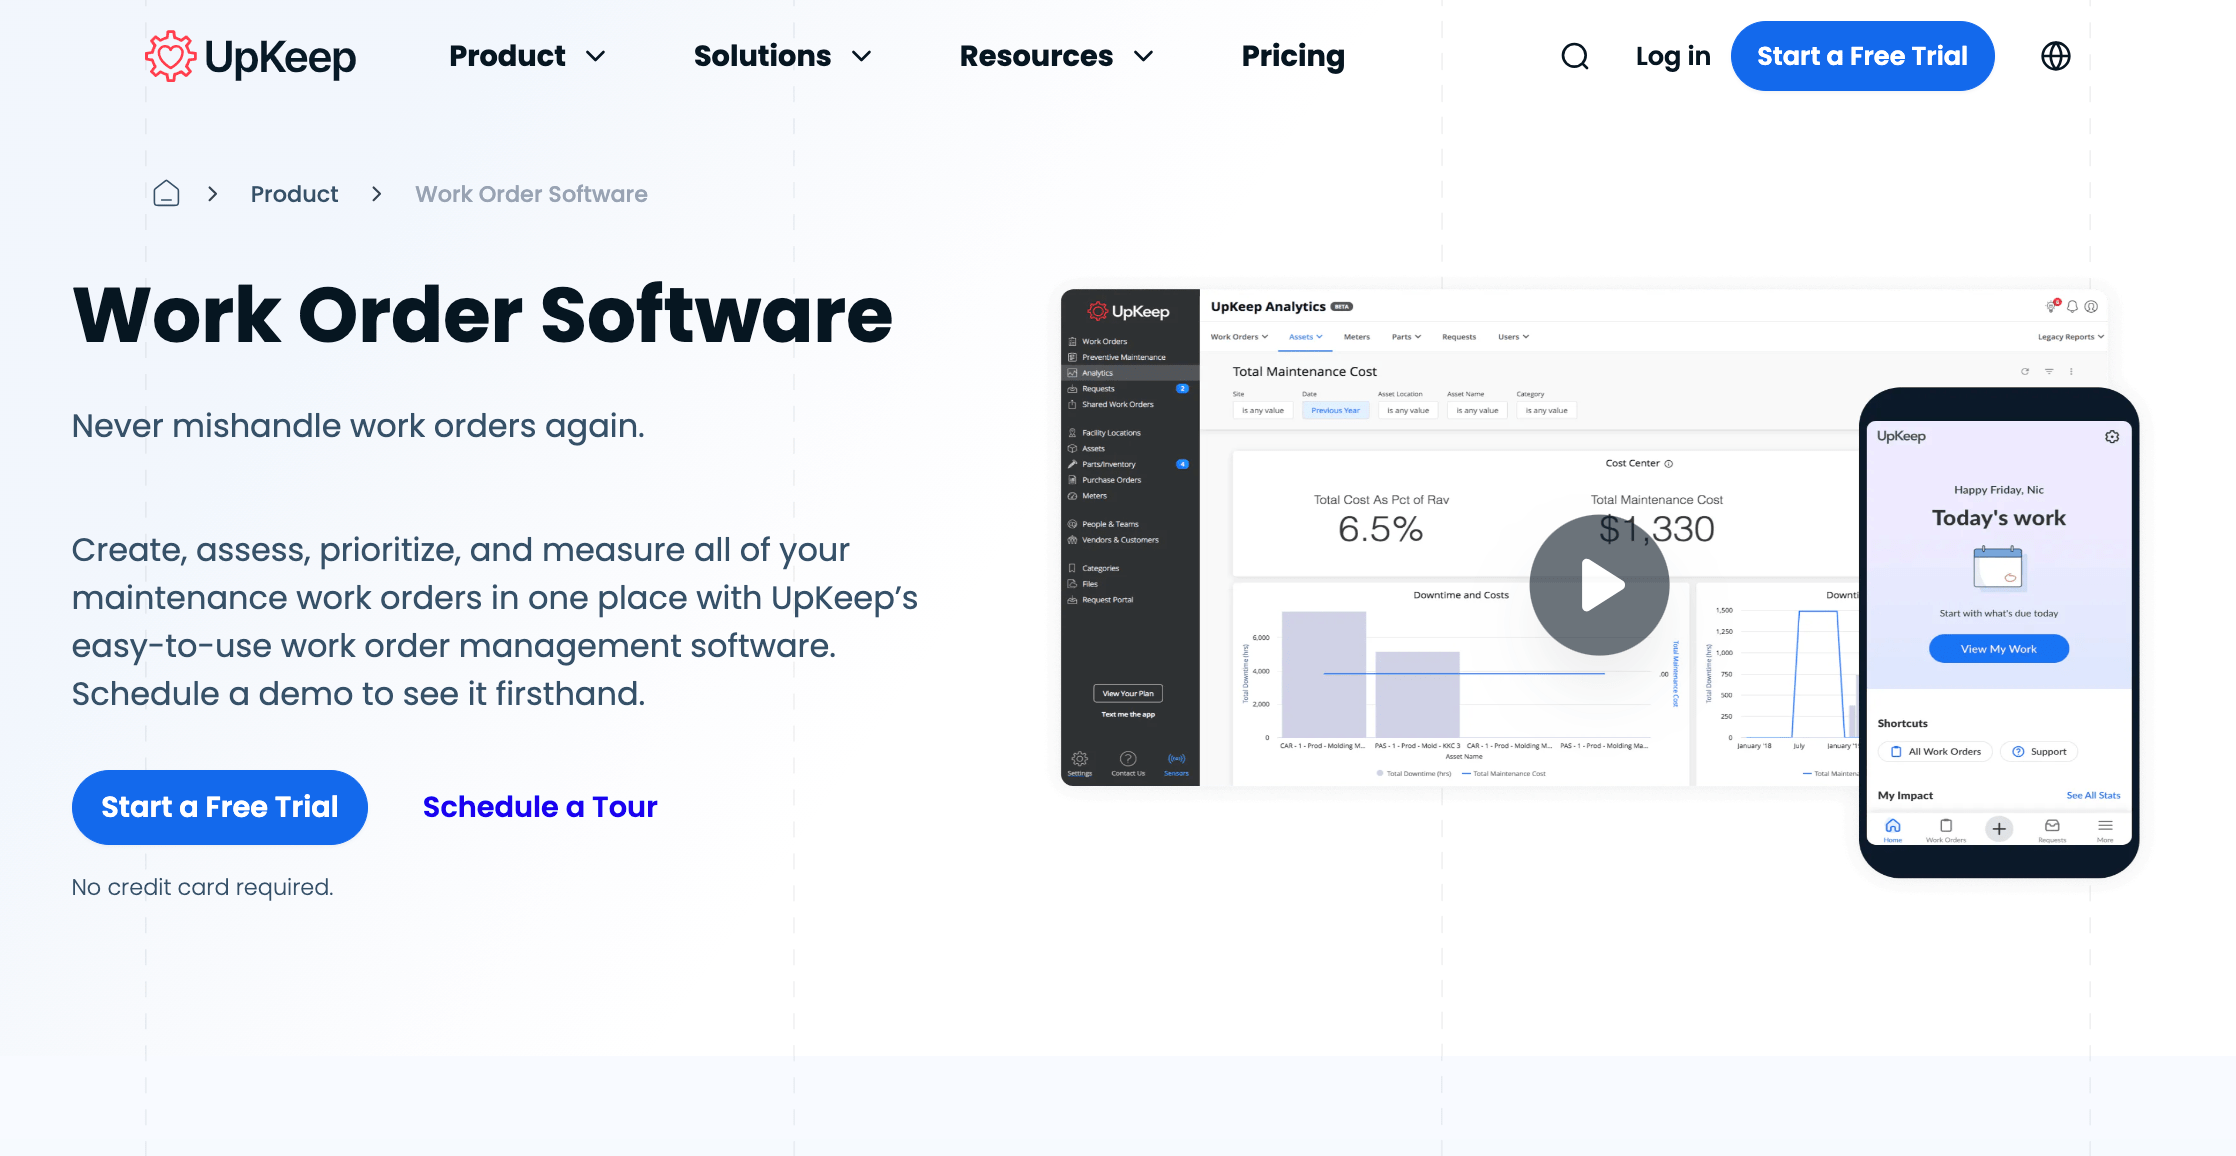
Task: Click the globe language icon
Action: (2056, 56)
